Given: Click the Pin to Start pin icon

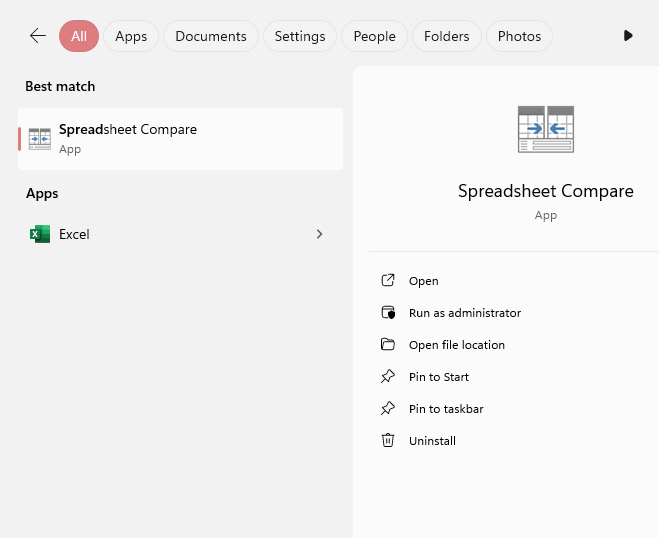Looking at the screenshot, I should (x=388, y=376).
